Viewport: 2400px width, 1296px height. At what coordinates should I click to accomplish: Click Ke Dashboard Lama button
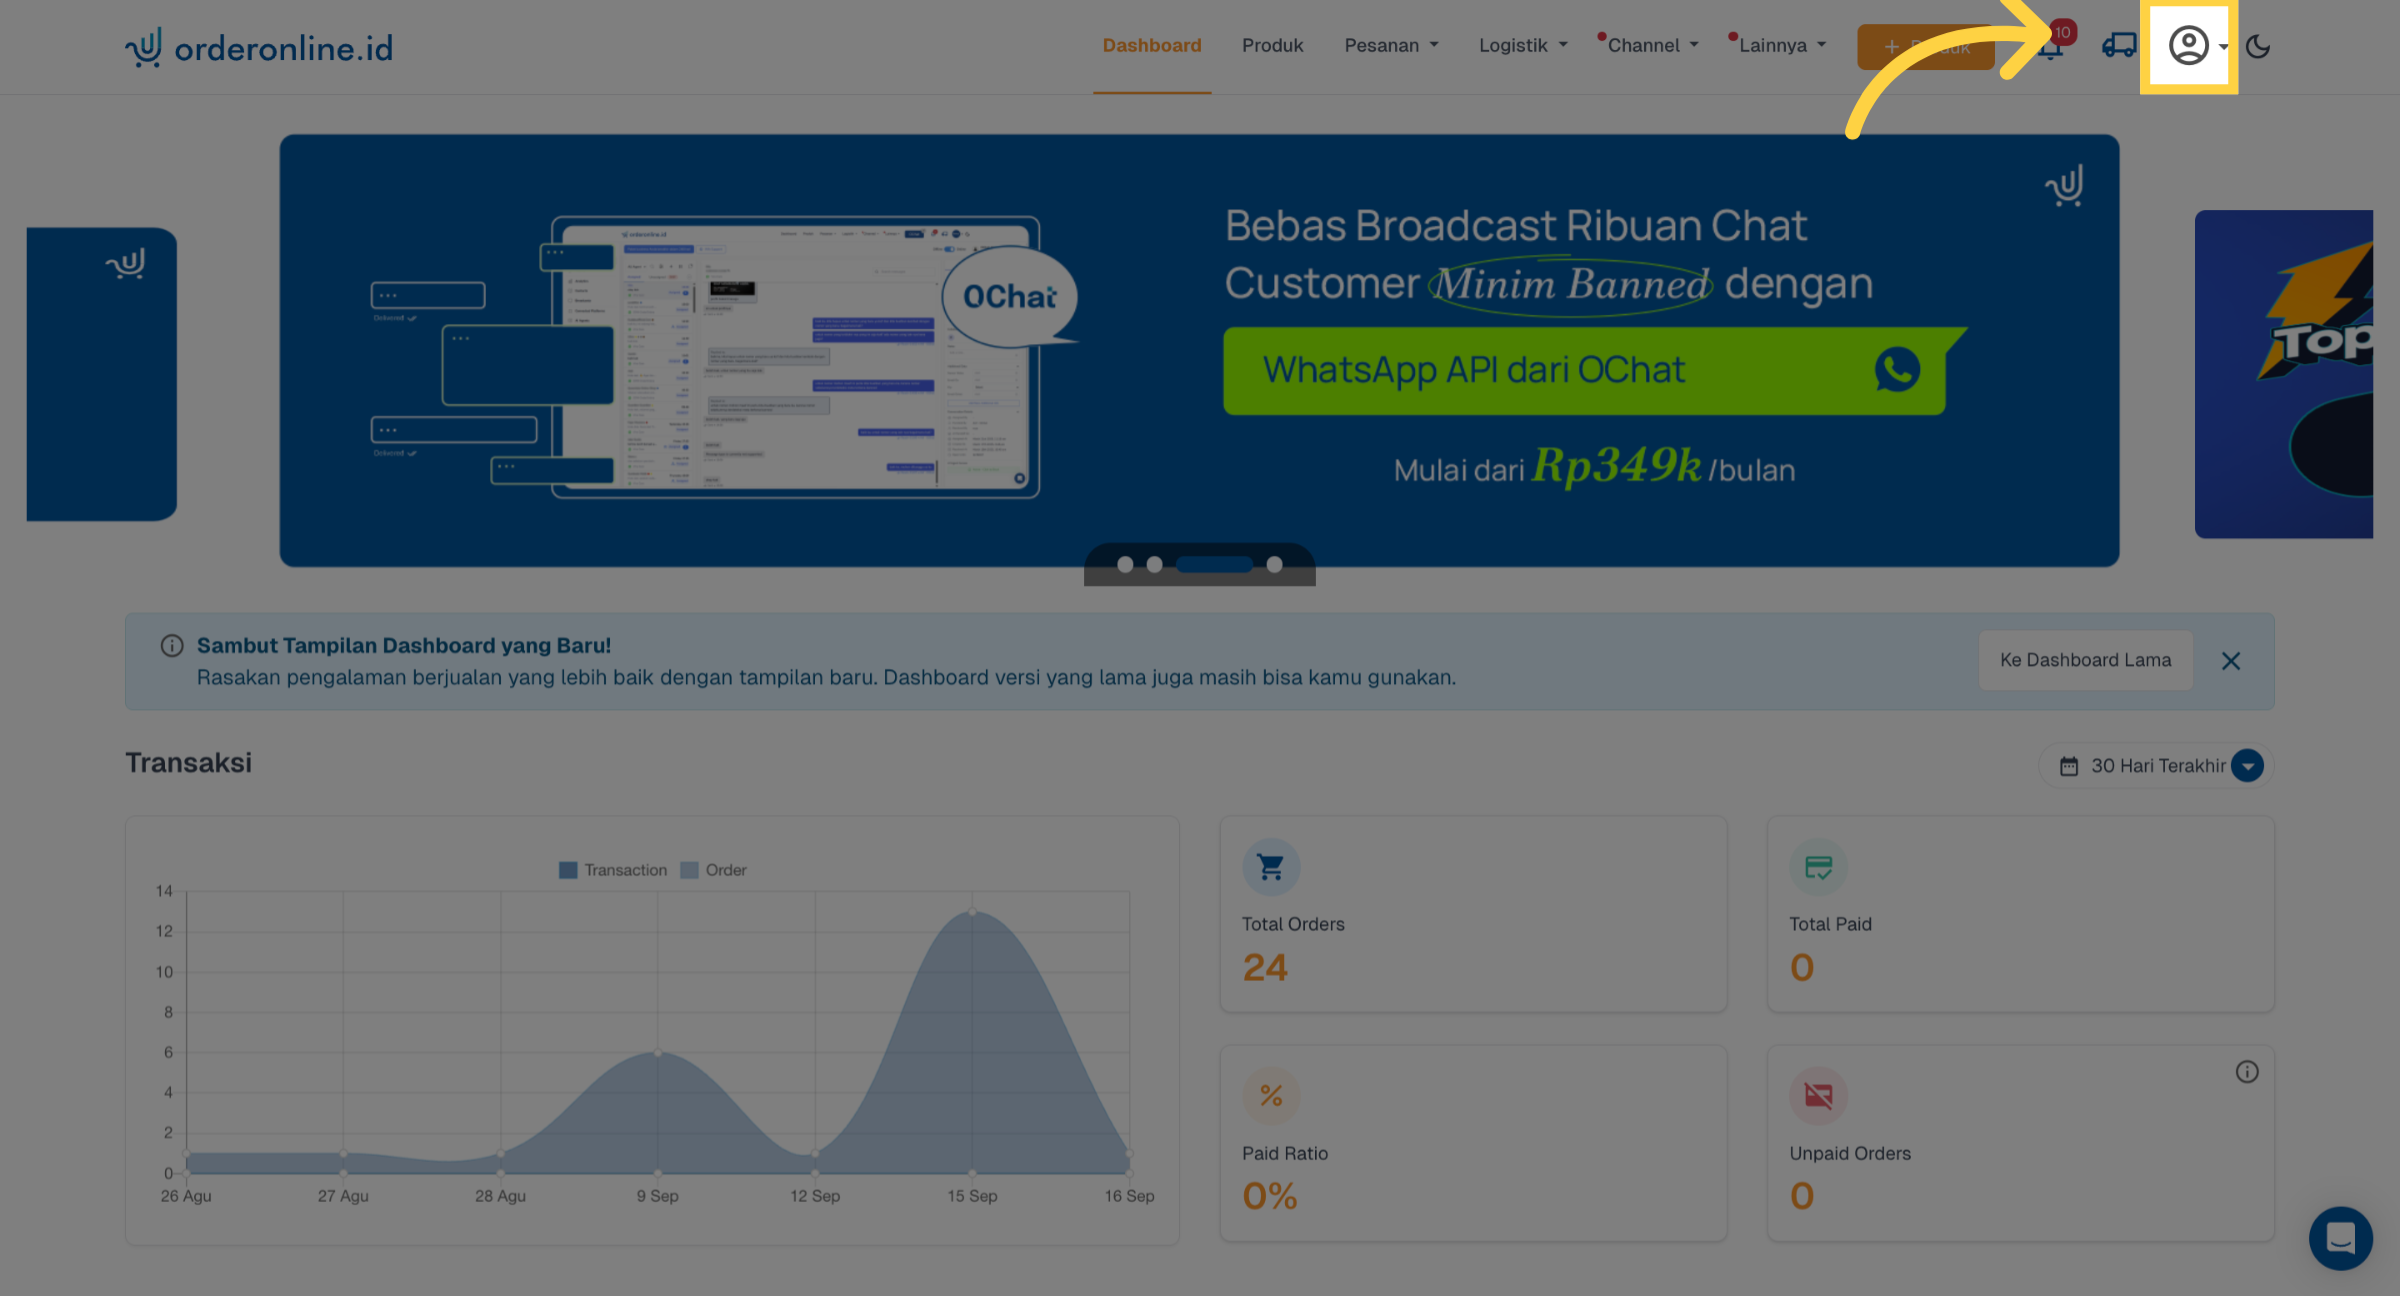[2085, 660]
